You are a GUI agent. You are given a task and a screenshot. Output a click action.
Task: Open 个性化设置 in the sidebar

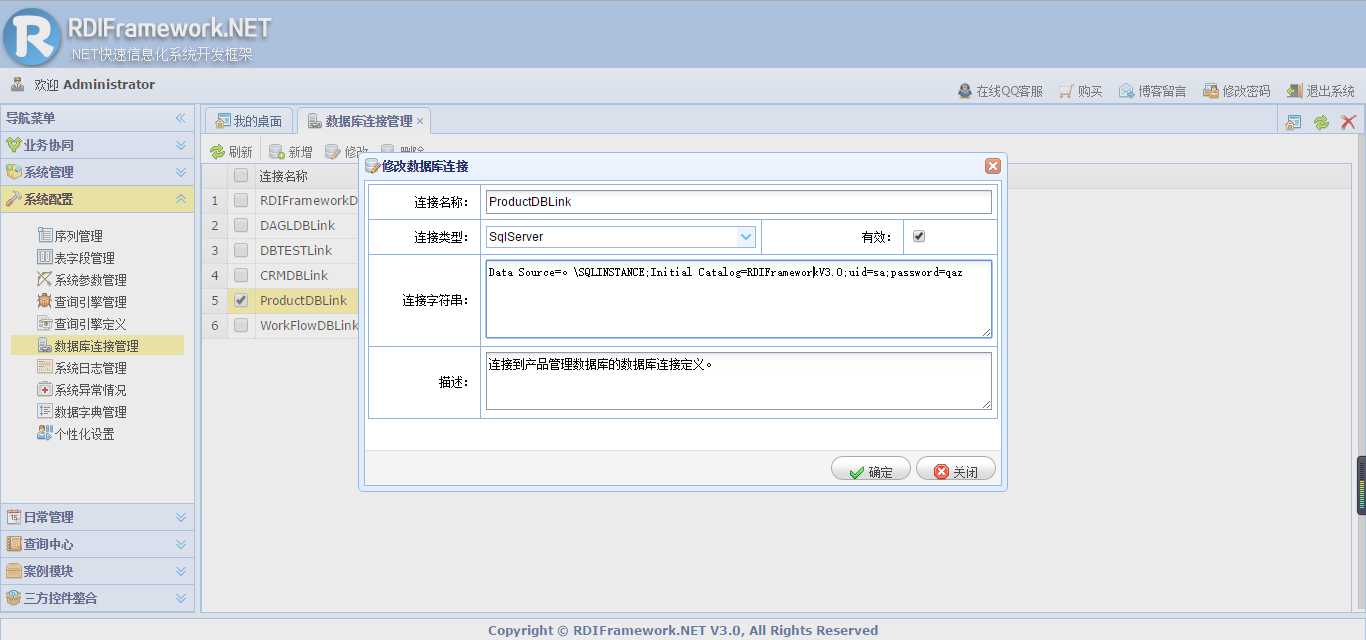pyautogui.click(x=76, y=434)
